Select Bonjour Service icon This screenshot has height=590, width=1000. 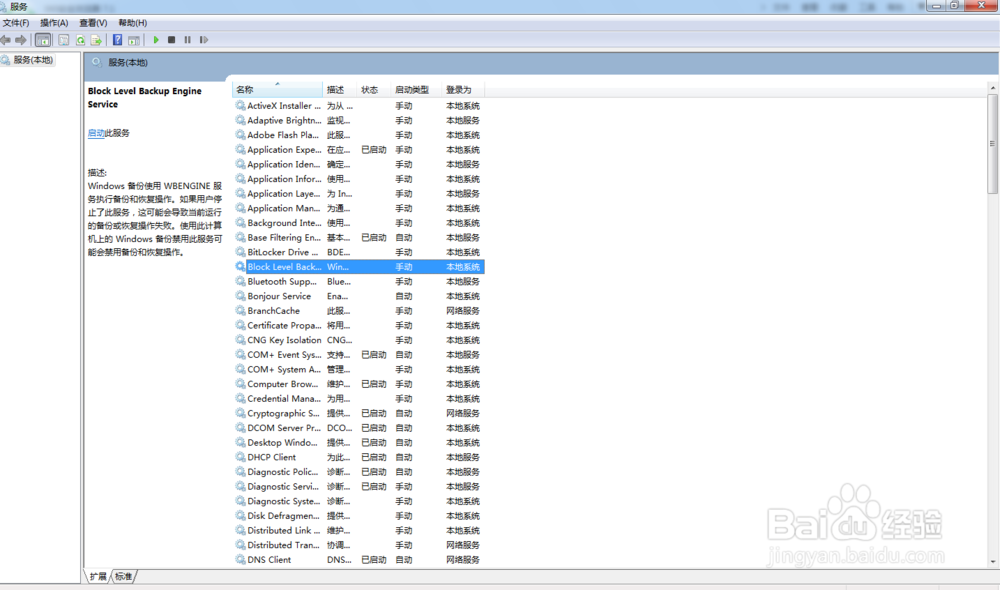click(240, 296)
